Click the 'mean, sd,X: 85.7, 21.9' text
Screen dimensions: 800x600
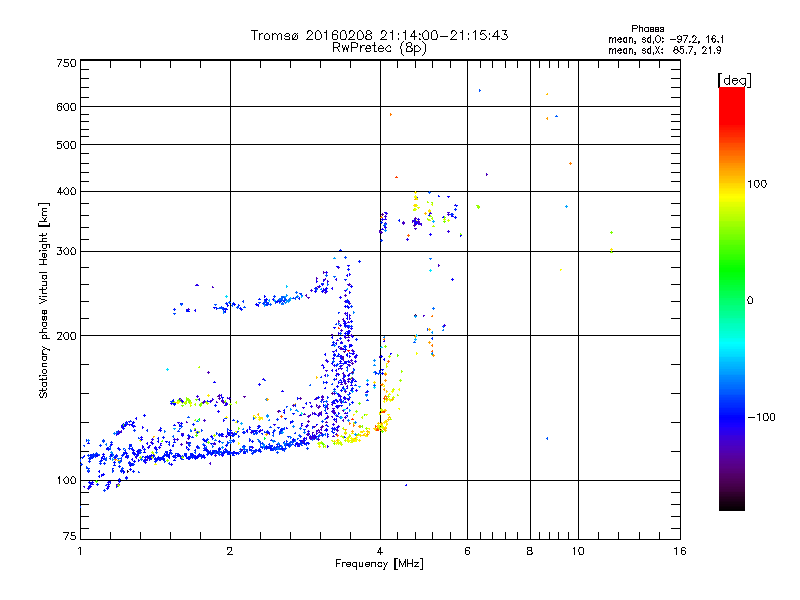click(664, 50)
